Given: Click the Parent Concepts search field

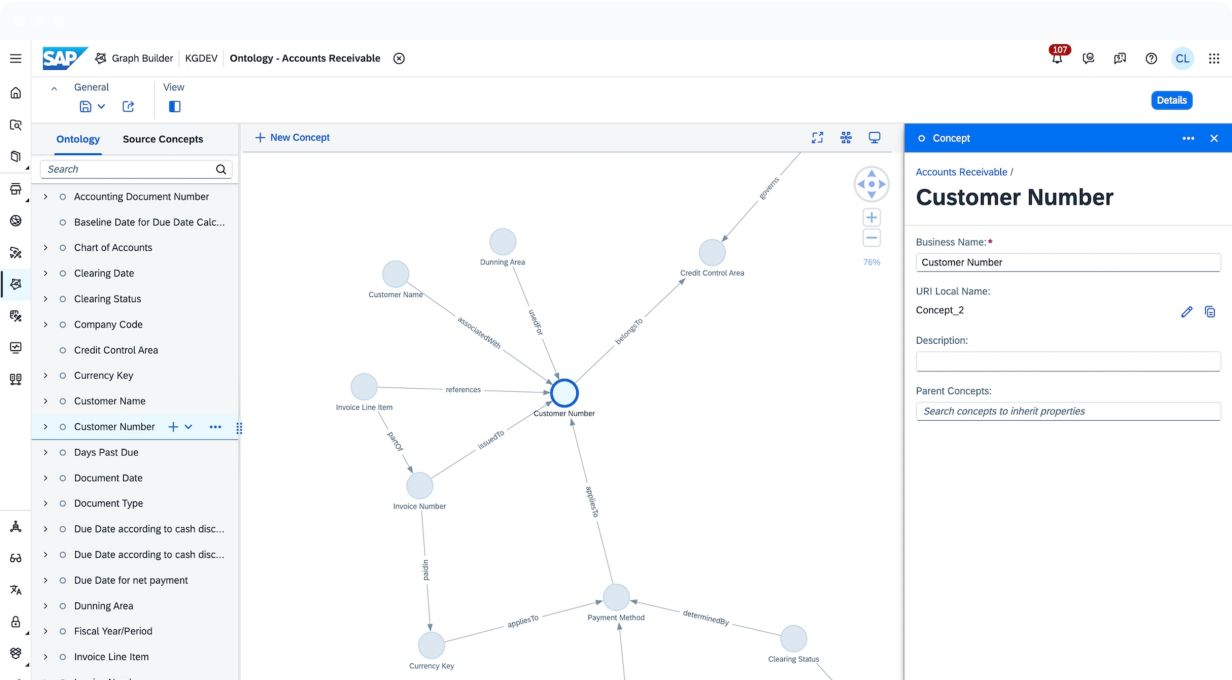Looking at the screenshot, I should (1067, 411).
